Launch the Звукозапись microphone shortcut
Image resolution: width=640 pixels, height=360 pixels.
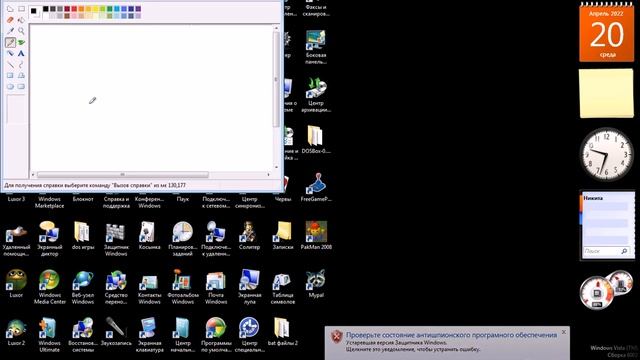point(116,331)
